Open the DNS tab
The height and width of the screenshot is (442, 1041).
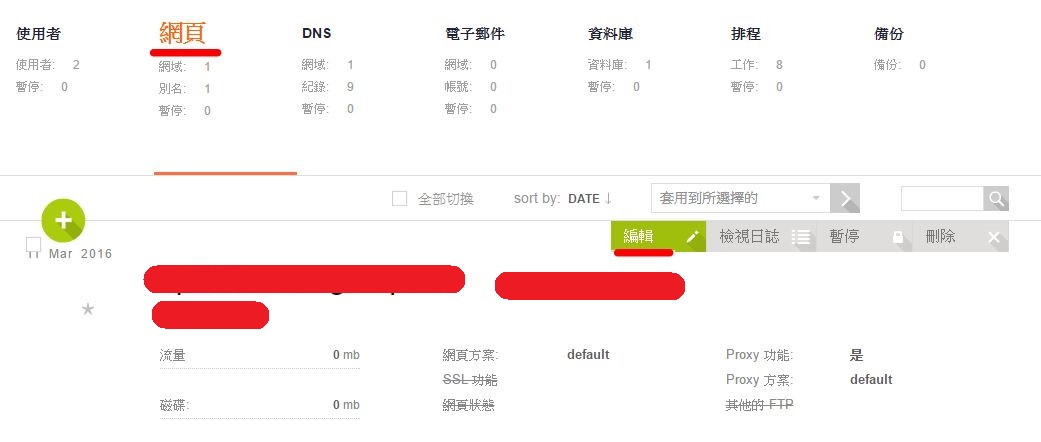click(x=317, y=33)
